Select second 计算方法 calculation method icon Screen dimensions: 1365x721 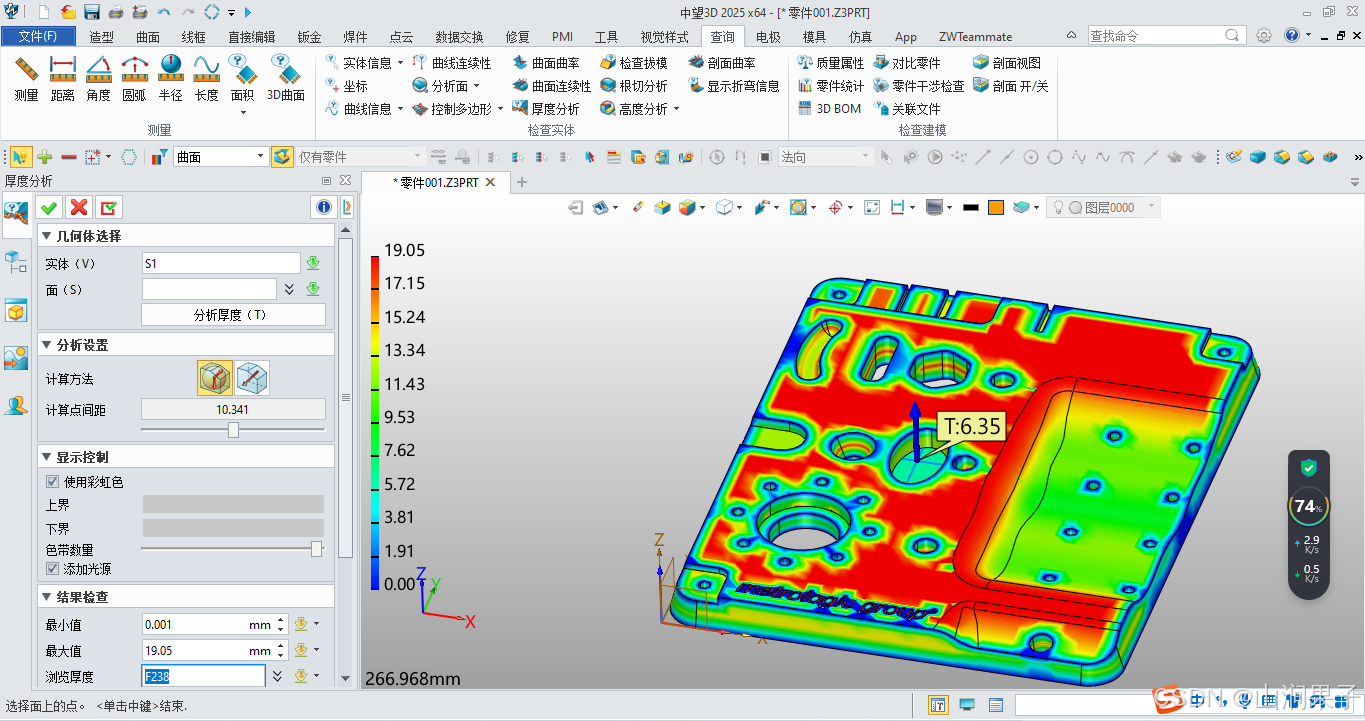tap(252, 378)
